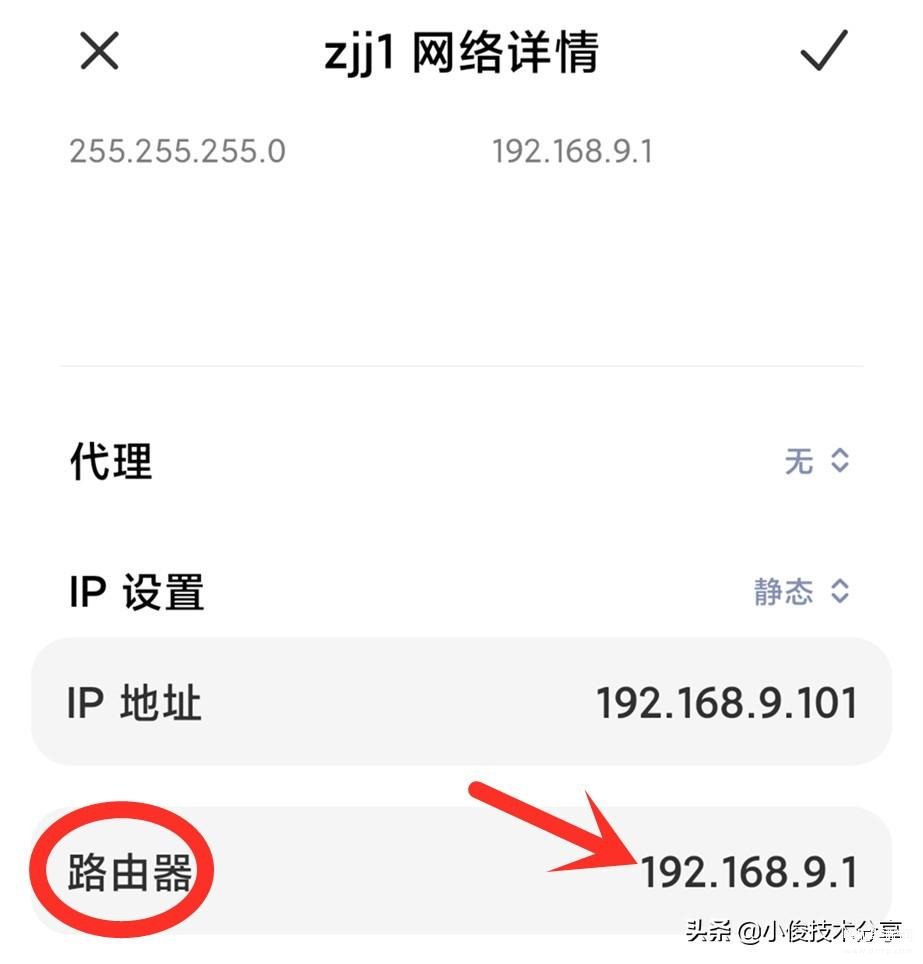Edit the router value 192.168.9.1
The image size is (923, 964).
coord(749,872)
